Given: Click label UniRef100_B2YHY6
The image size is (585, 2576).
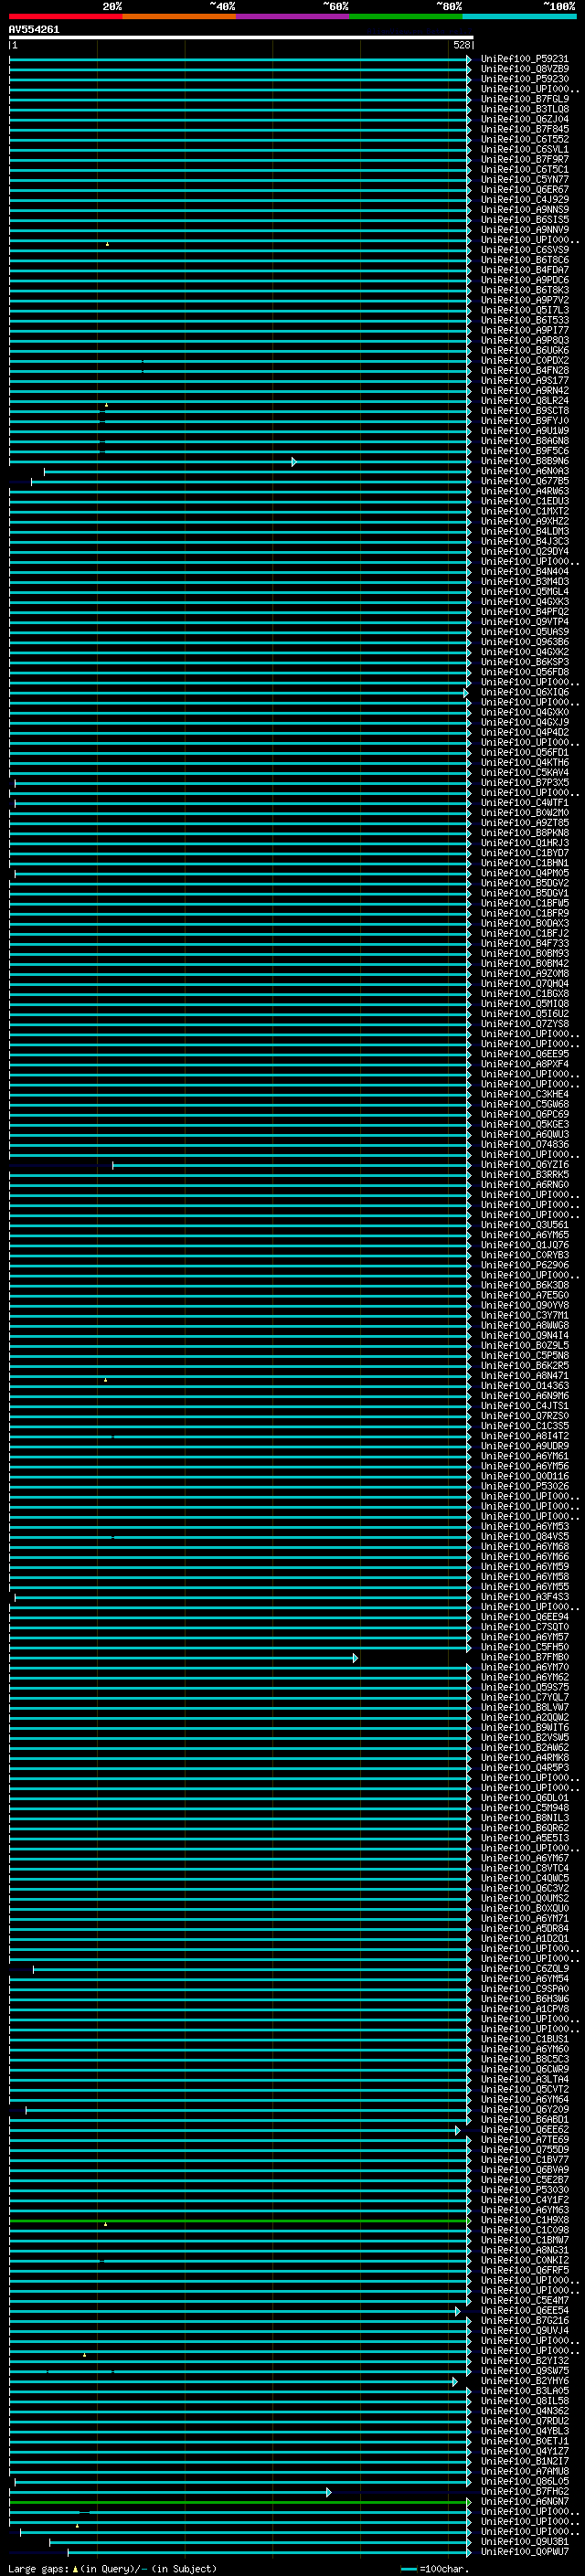Looking at the screenshot, I should tap(524, 2381).
